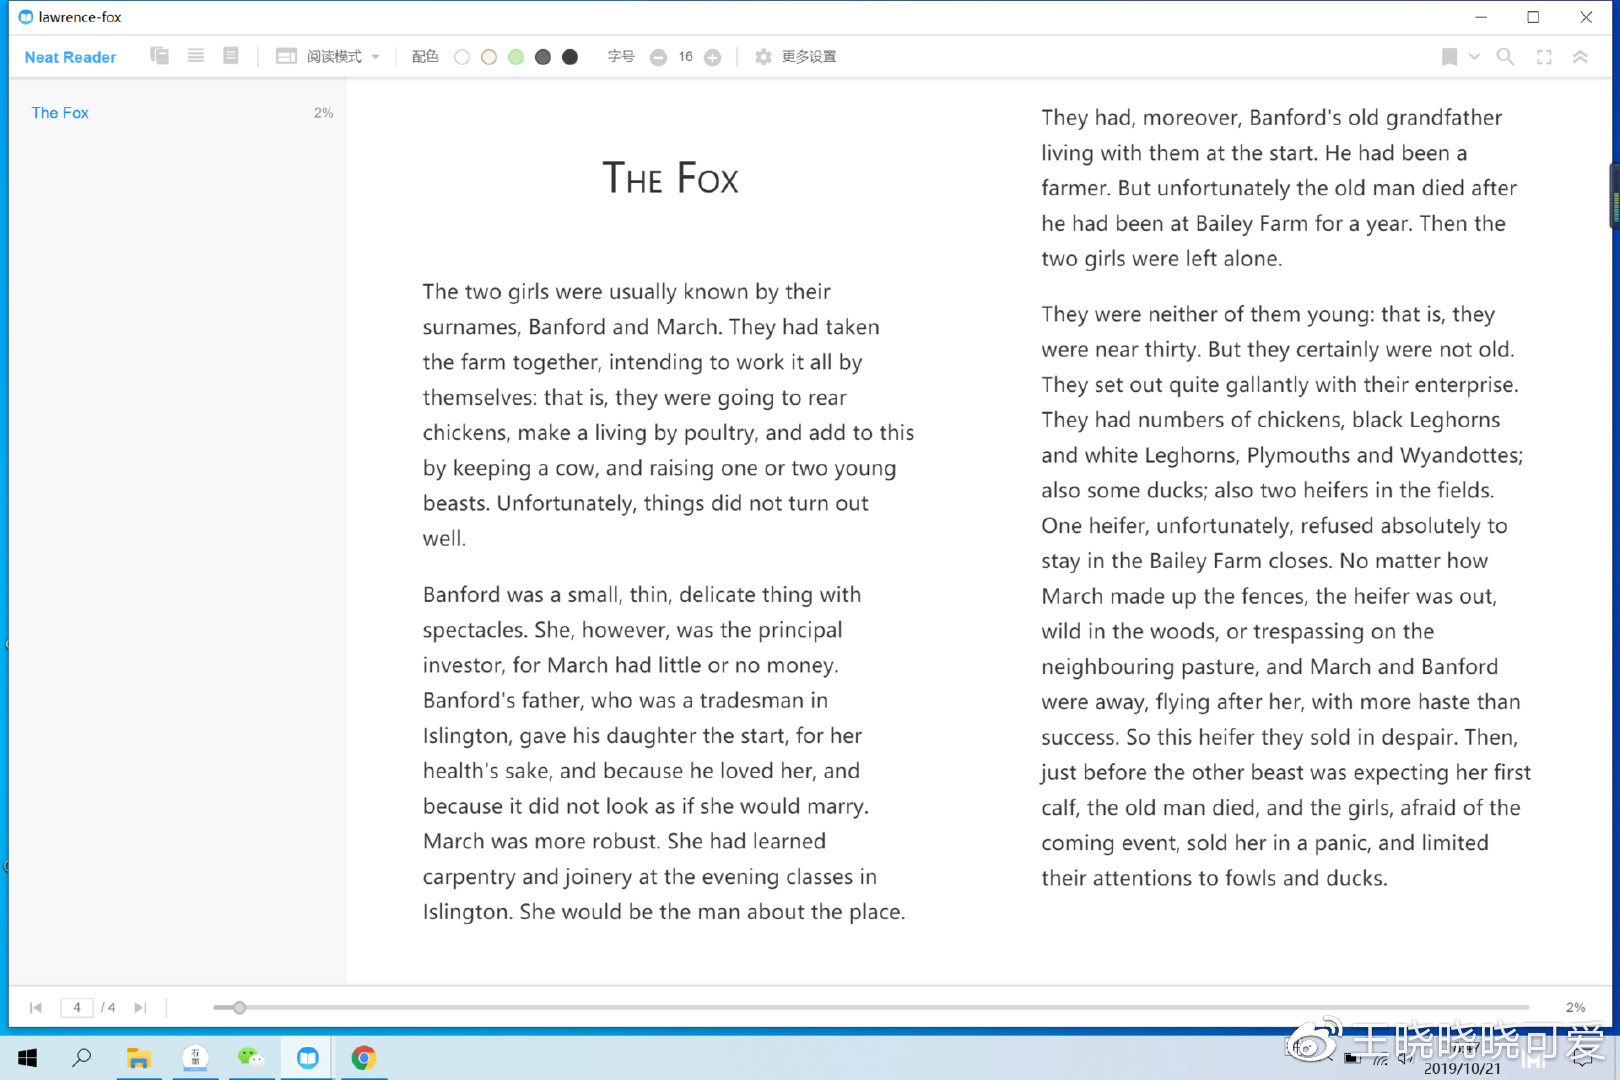This screenshot has width=1620, height=1080.
Task: Click the 2019/10/21 date in the tray
Action: click(x=1462, y=1068)
